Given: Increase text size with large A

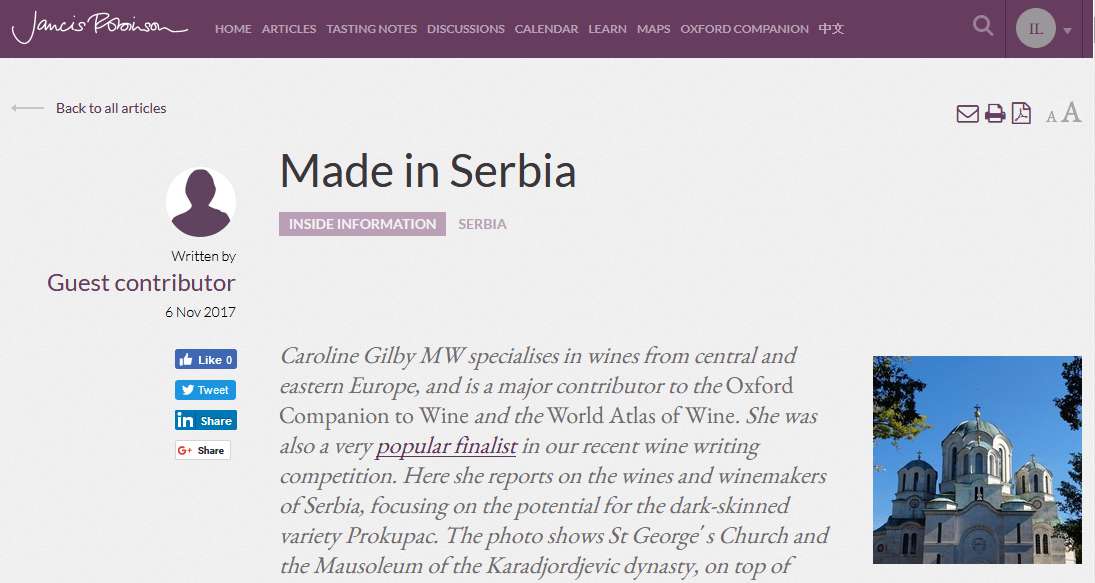Looking at the screenshot, I should [1071, 113].
